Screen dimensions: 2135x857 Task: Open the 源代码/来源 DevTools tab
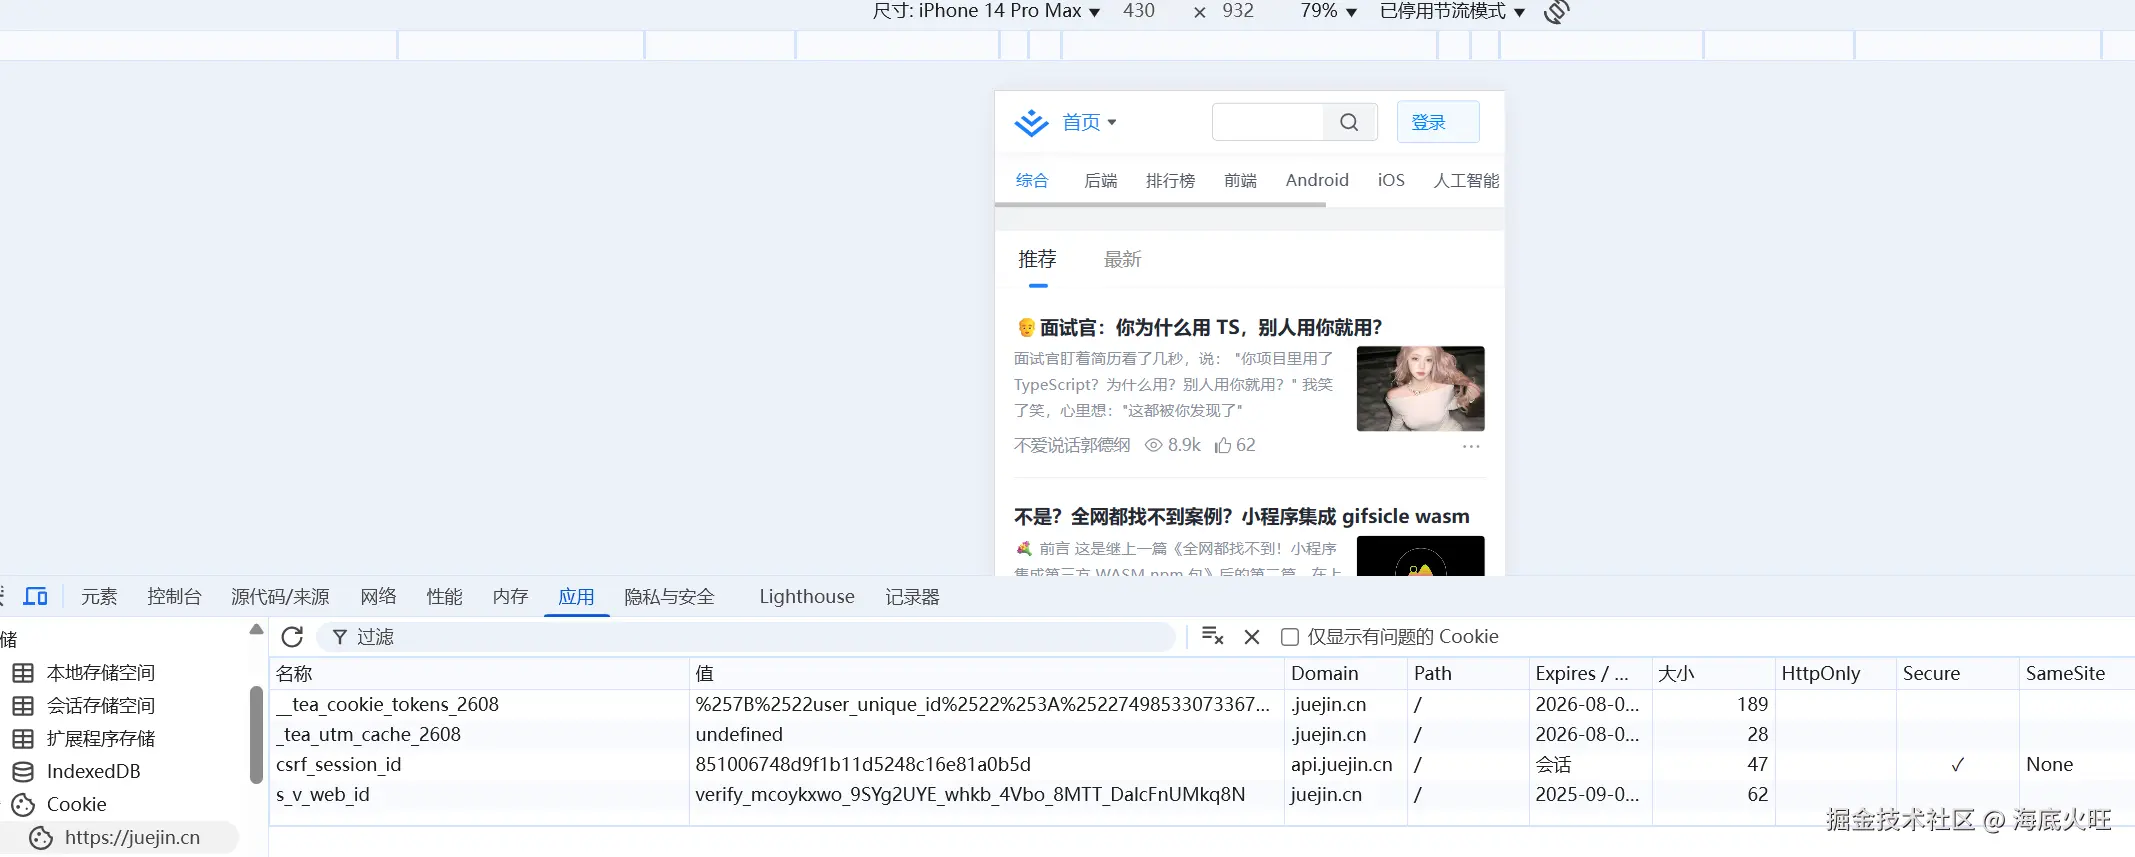[280, 597]
